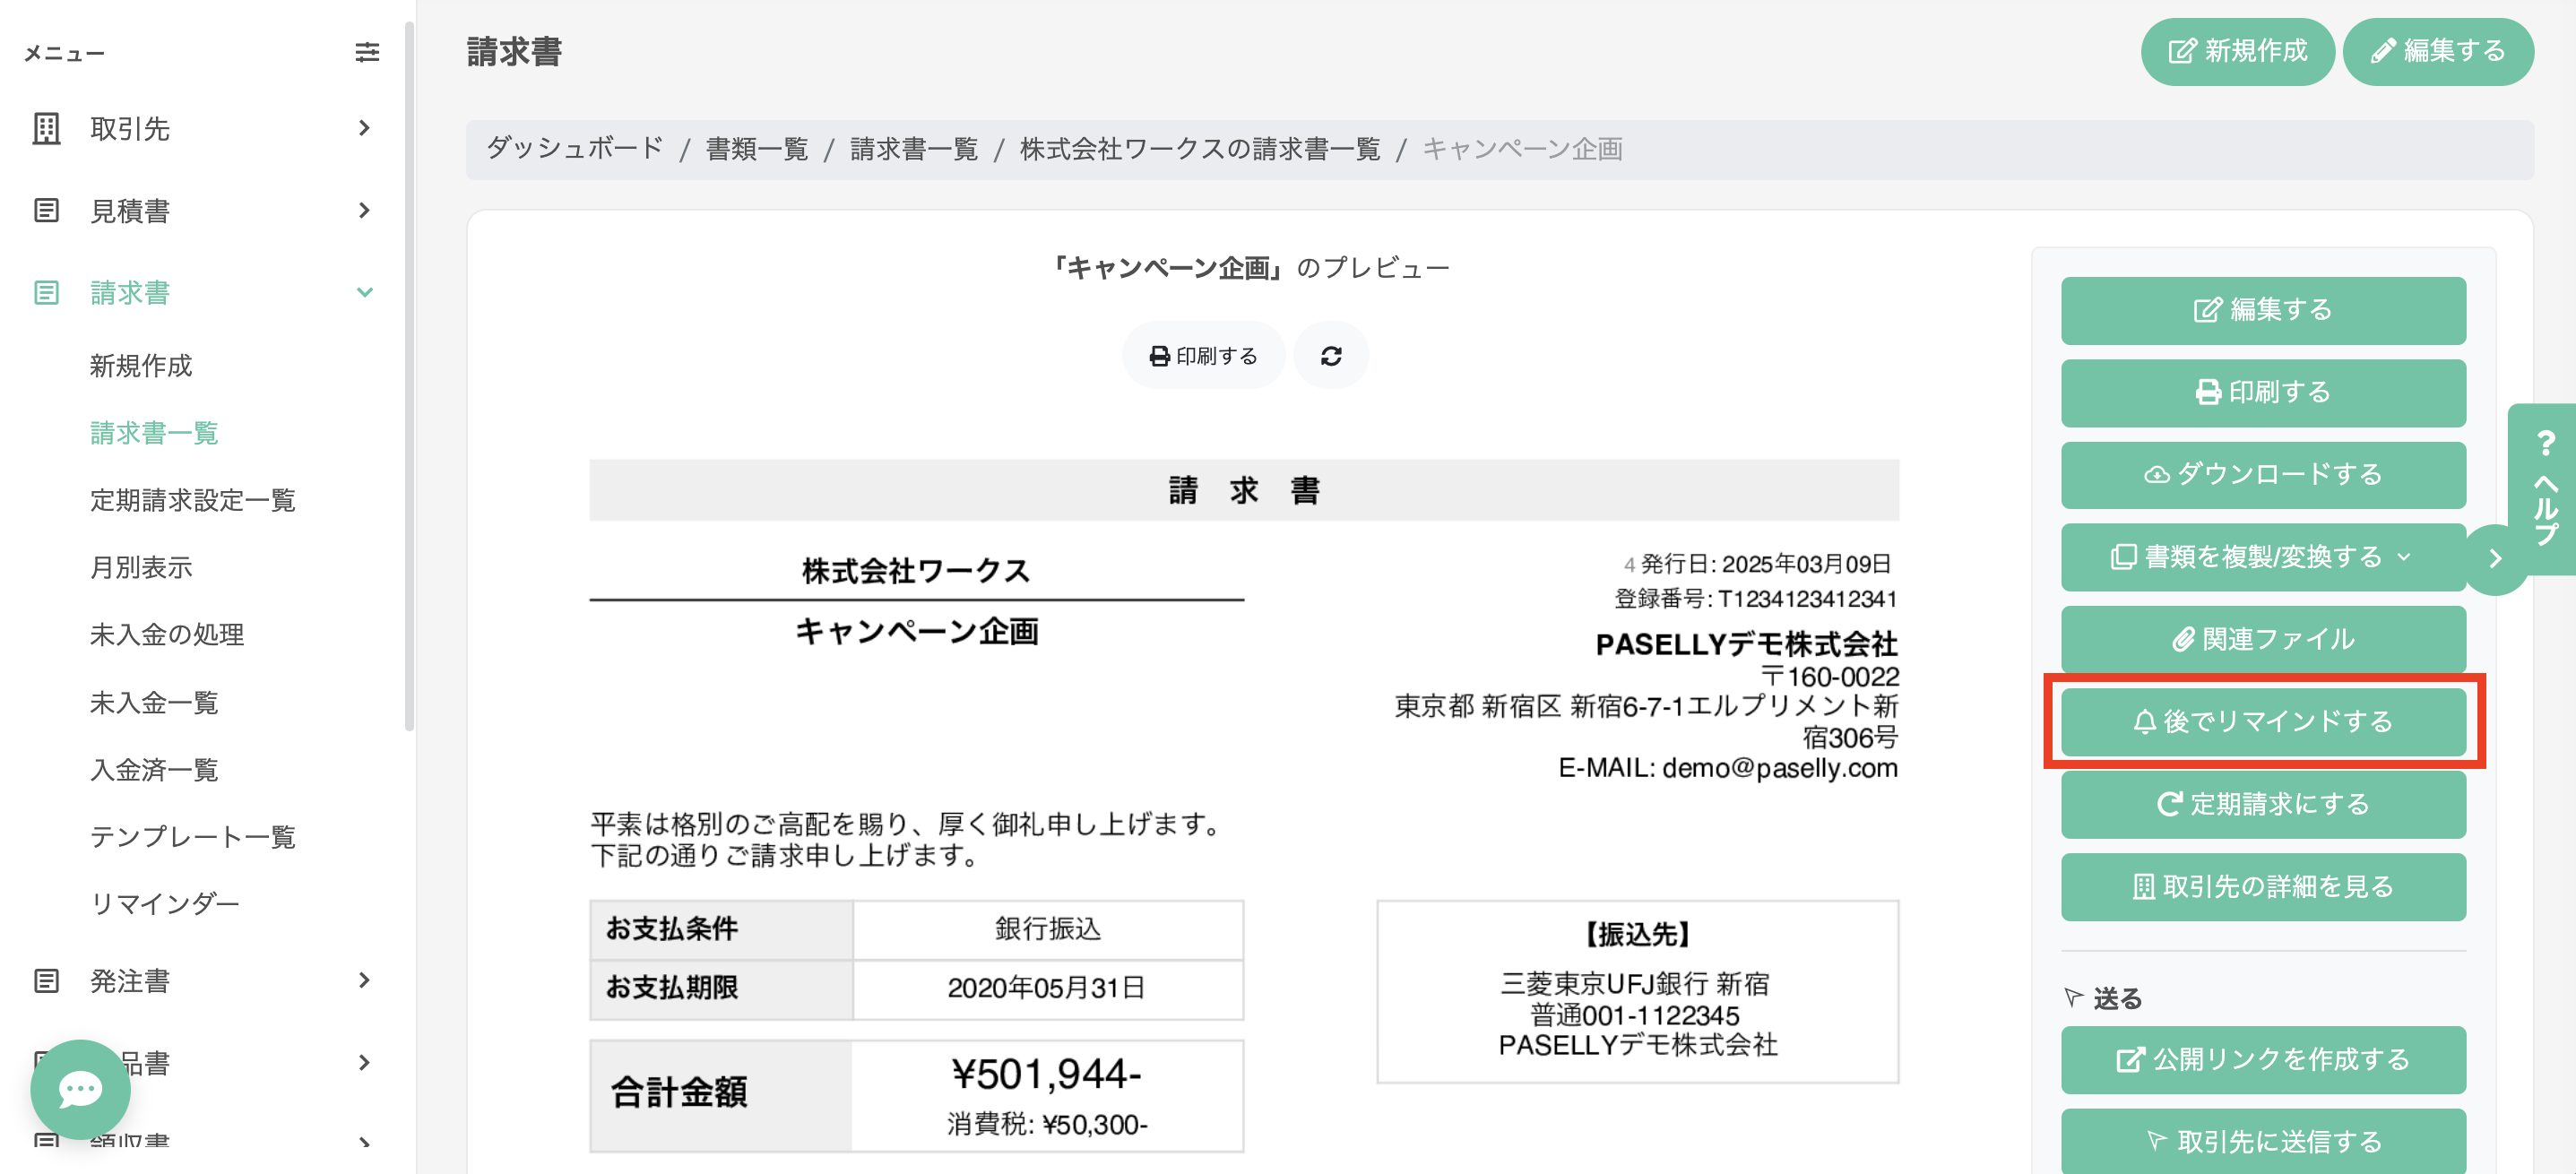The image size is (2576, 1174).
Task: Toggle the menu collapse sliders icon
Action: tap(367, 52)
